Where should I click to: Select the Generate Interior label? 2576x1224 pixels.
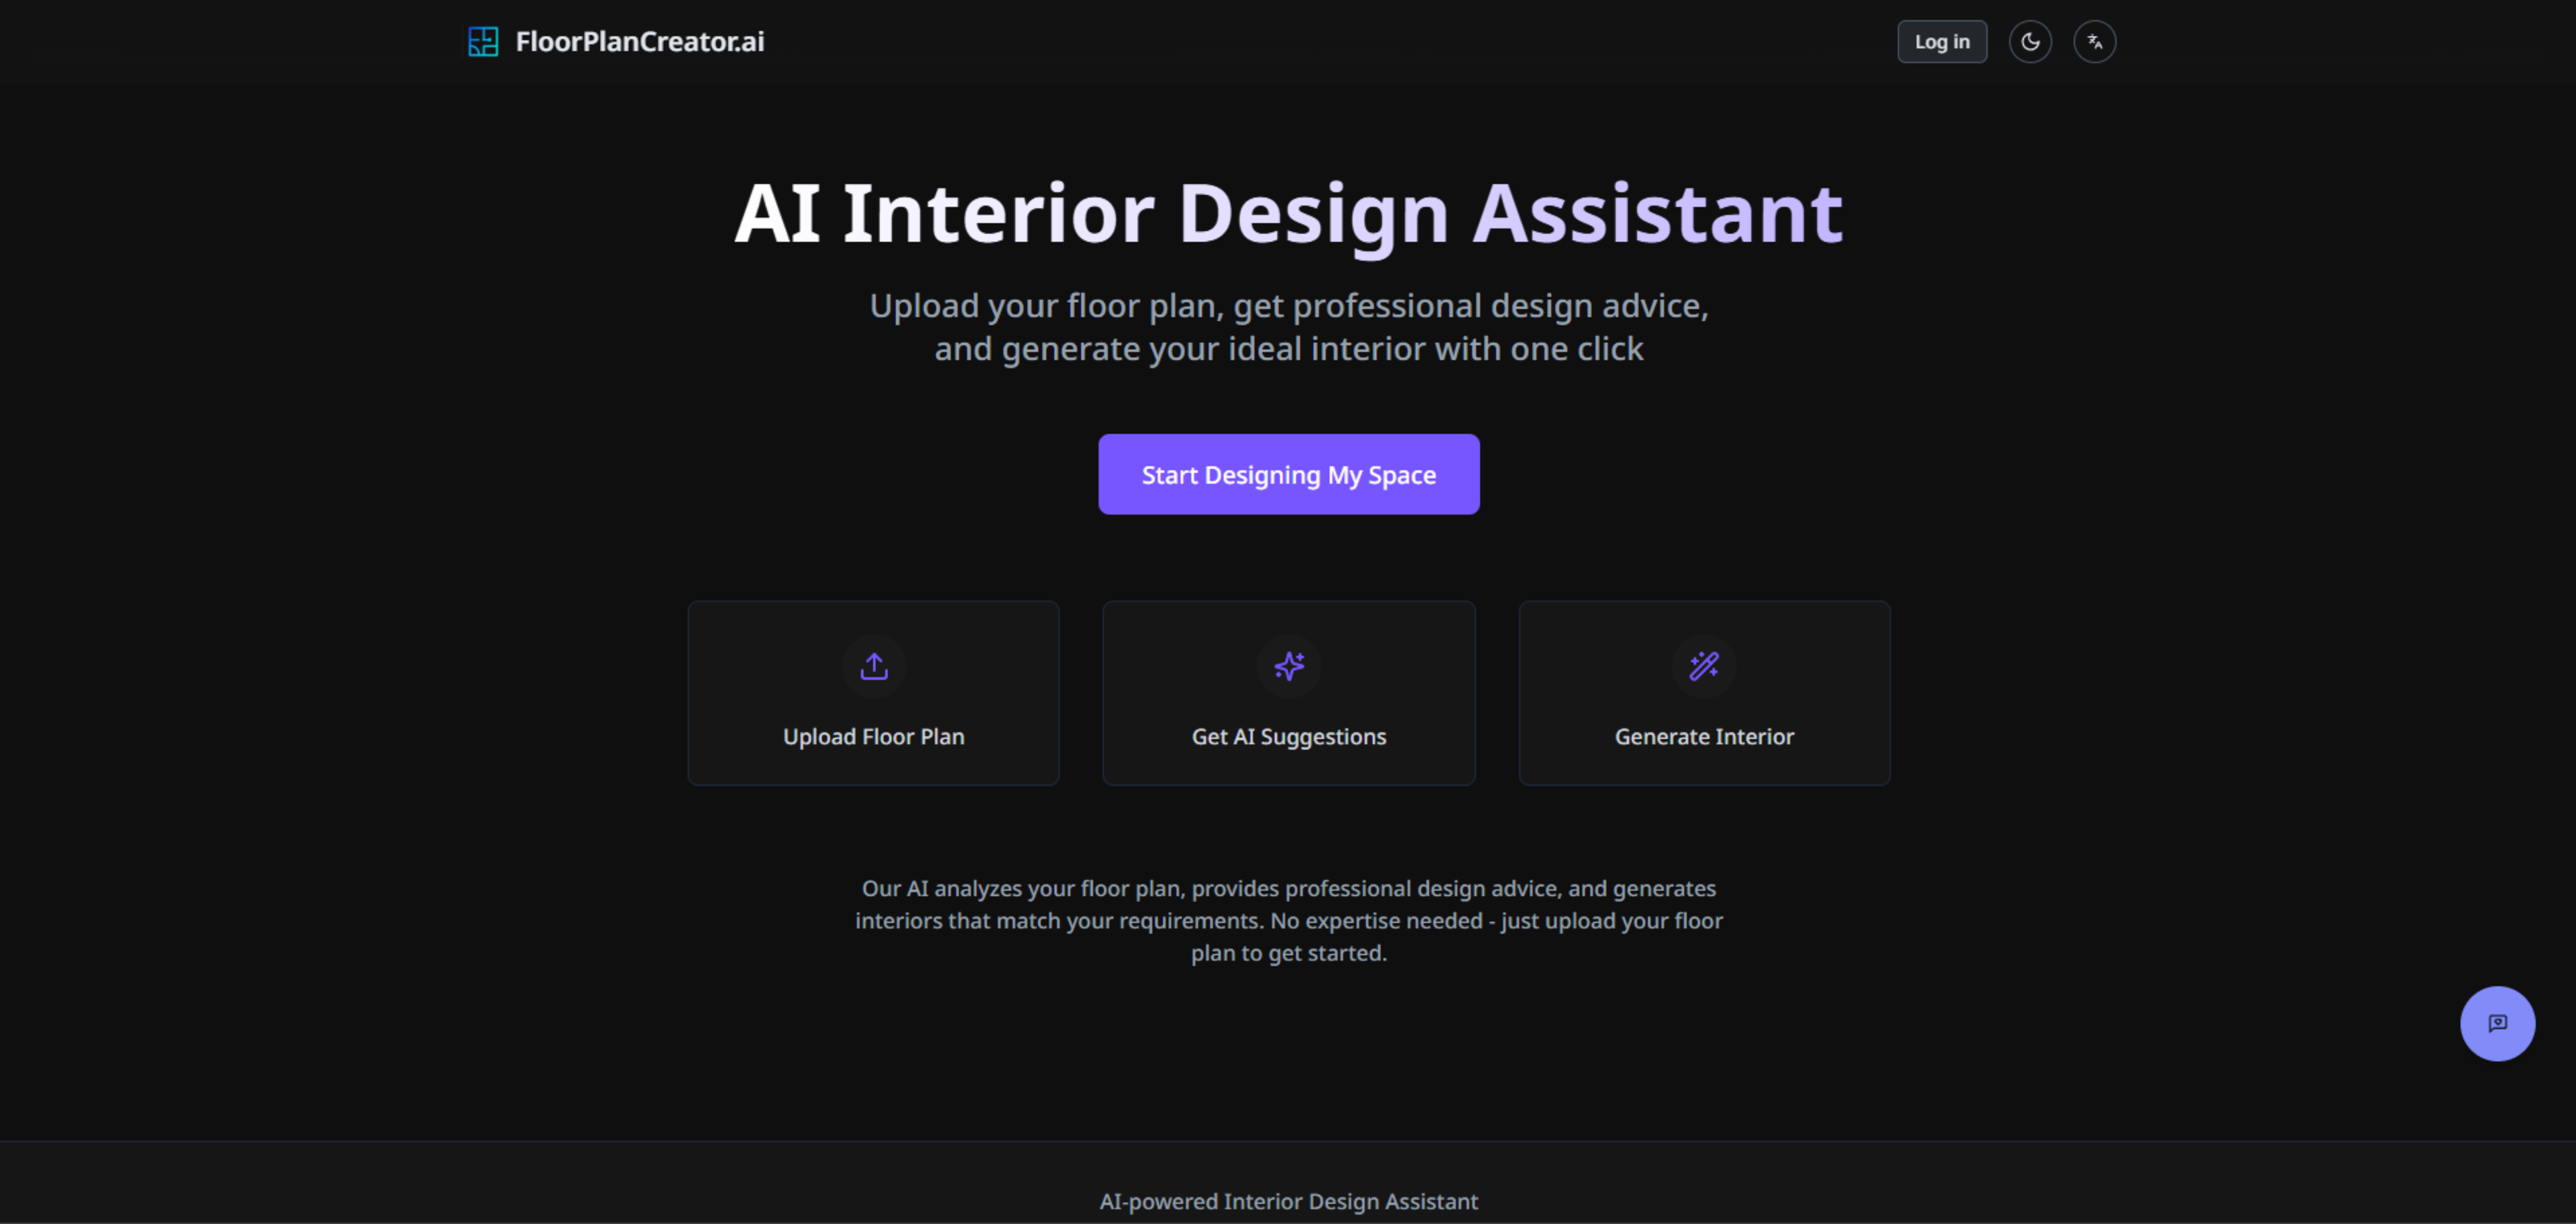pos(1703,737)
